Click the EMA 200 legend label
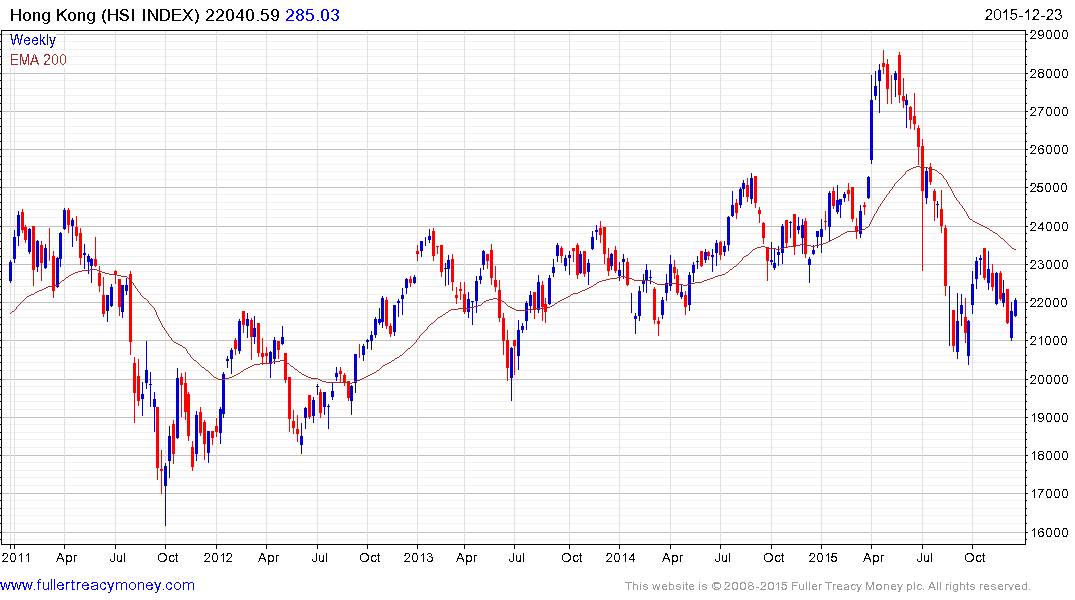The height and width of the screenshot is (600, 1075). [38, 60]
